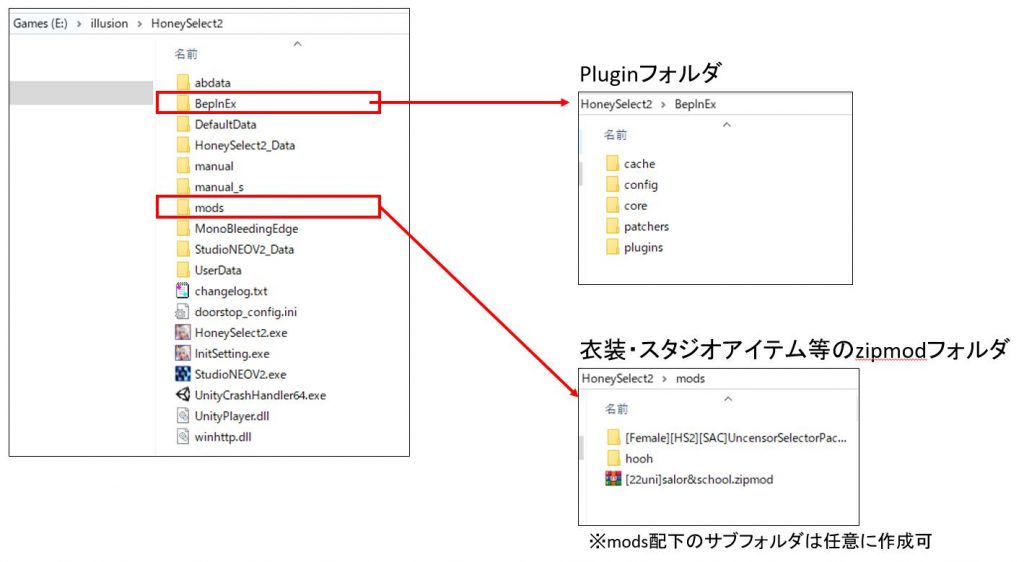Open the plugins folder icon
Viewport: 1024px width, 562px height.
pos(612,247)
